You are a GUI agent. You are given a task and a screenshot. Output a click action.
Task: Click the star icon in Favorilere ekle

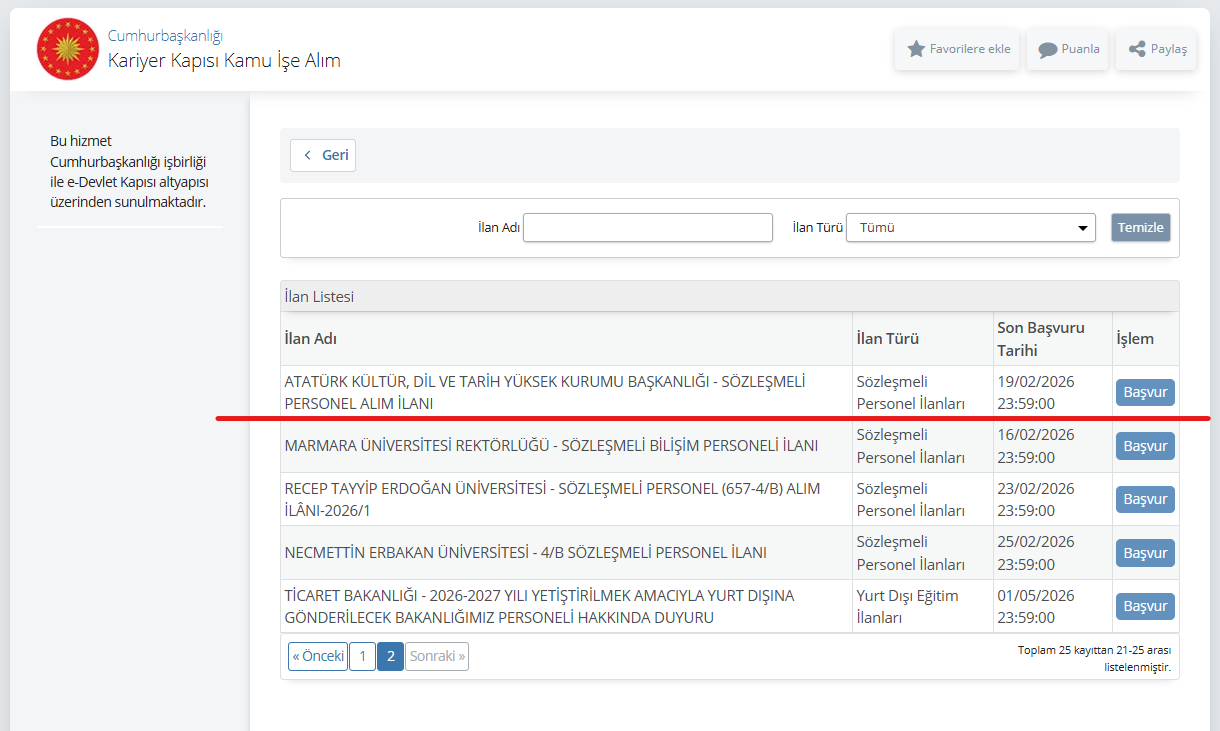tap(916, 49)
